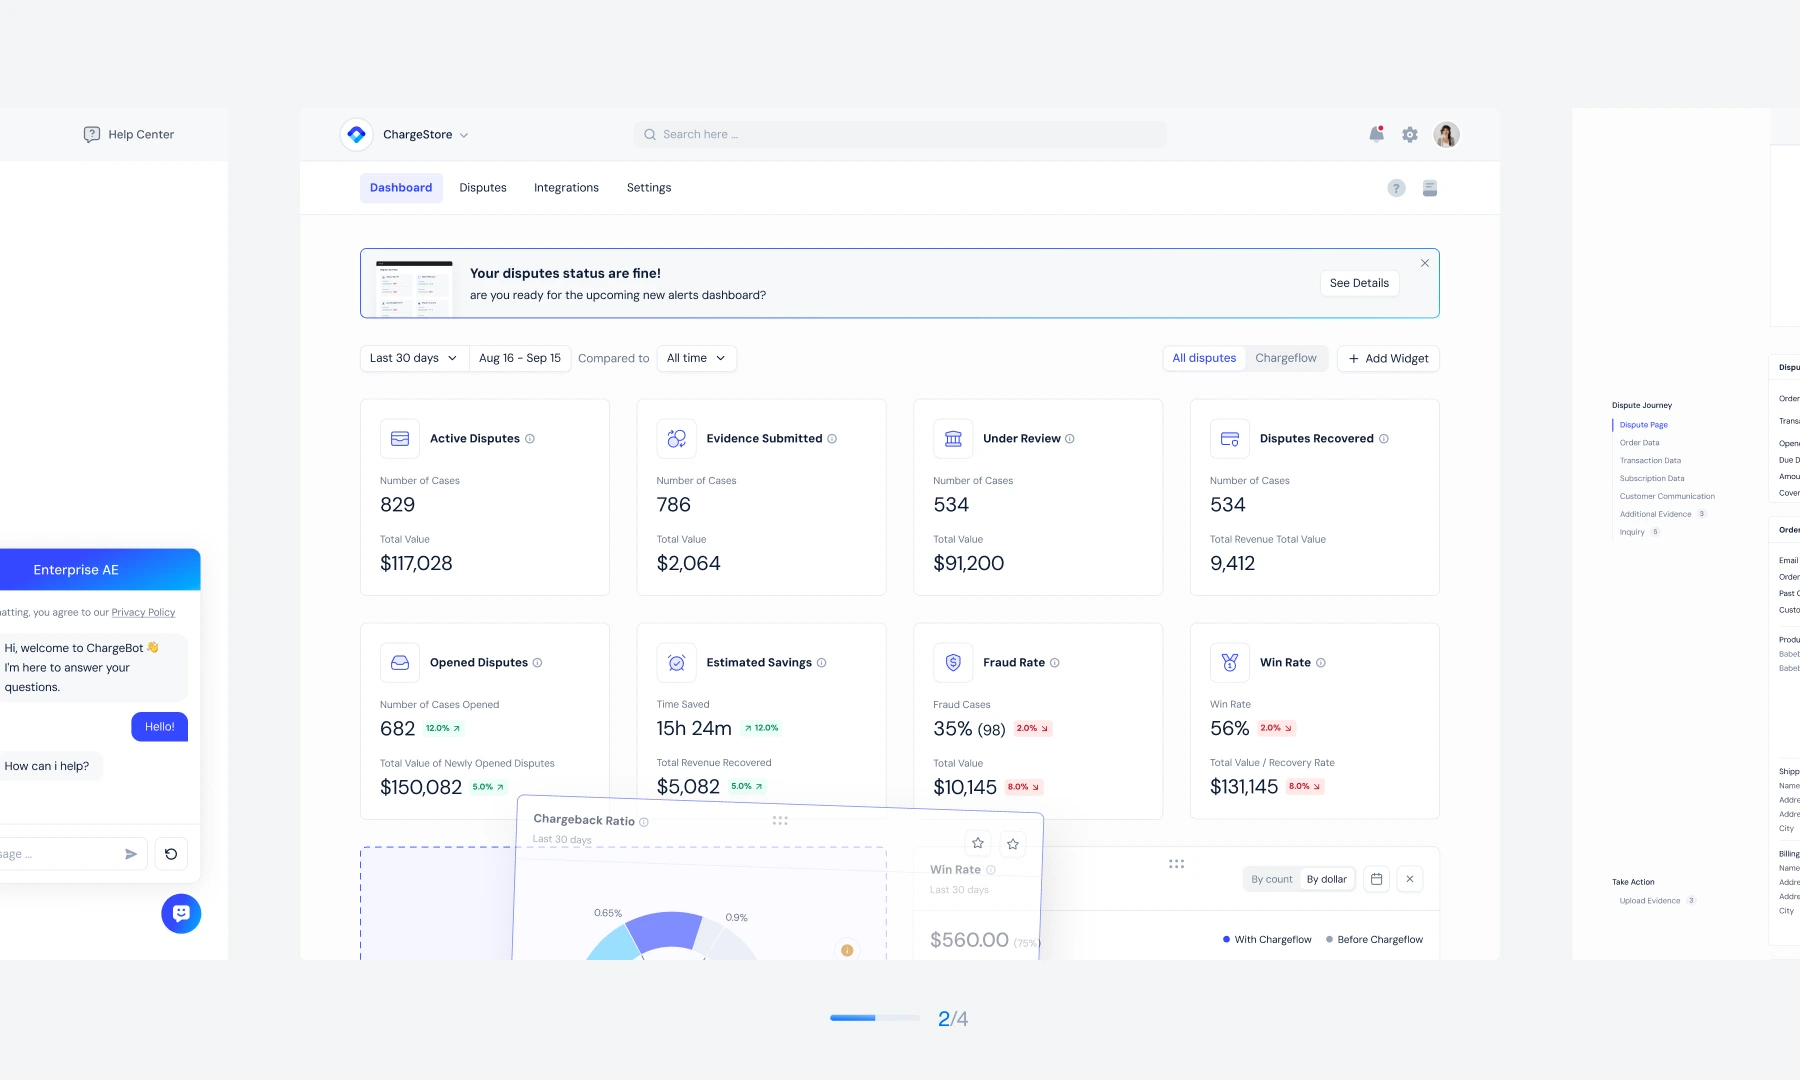Close the chart widget with X
Viewport: 1800px width, 1080px height.
pyautogui.click(x=1410, y=879)
